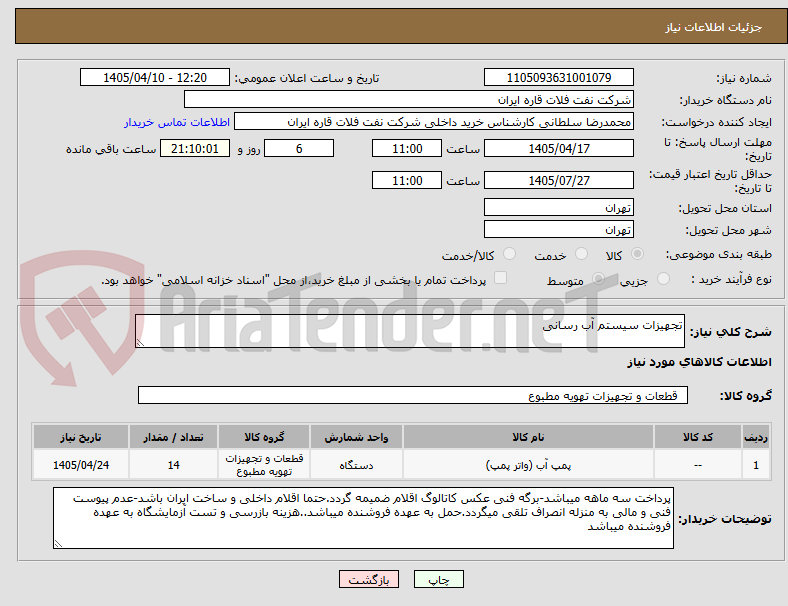The width and height of the screenshot is (788, 606).
Task: Click the جزئیات اطلاعات نیاز header title
Action: coord(714,27)
